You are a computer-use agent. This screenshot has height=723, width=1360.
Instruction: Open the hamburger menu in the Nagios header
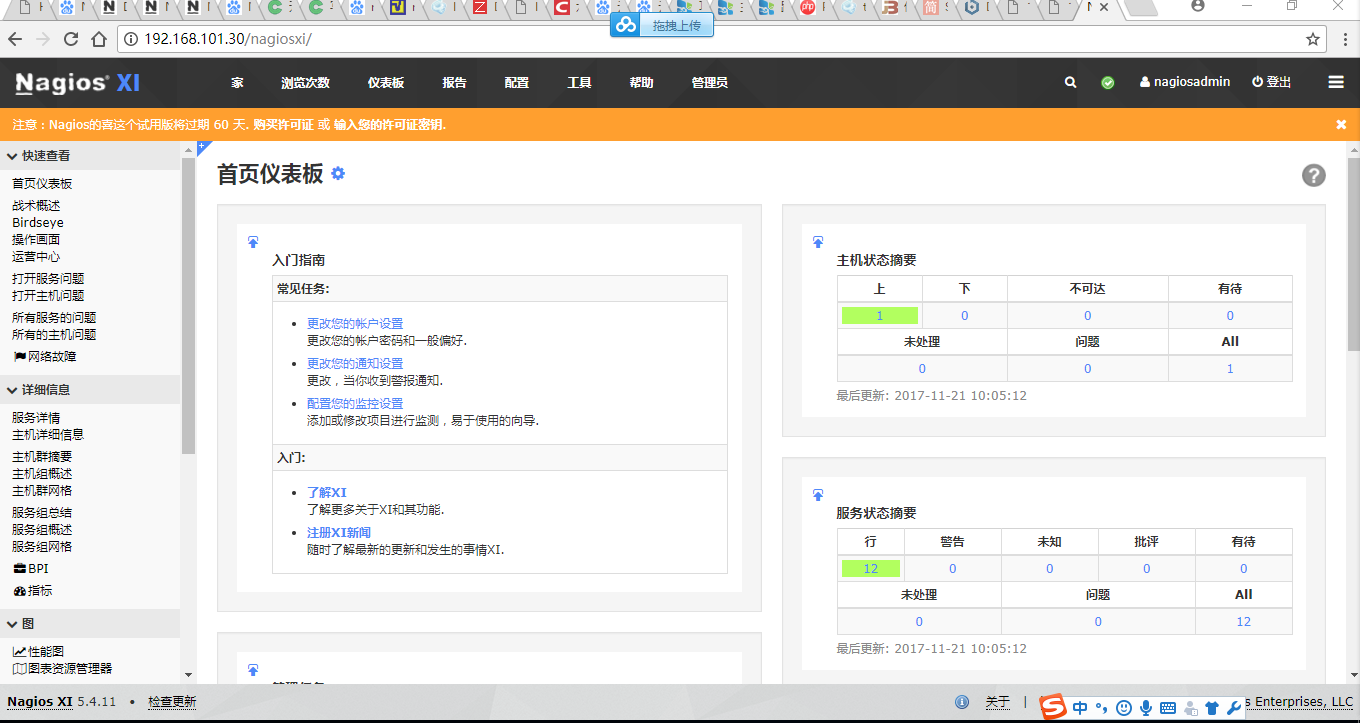[x=1335, y=82]
